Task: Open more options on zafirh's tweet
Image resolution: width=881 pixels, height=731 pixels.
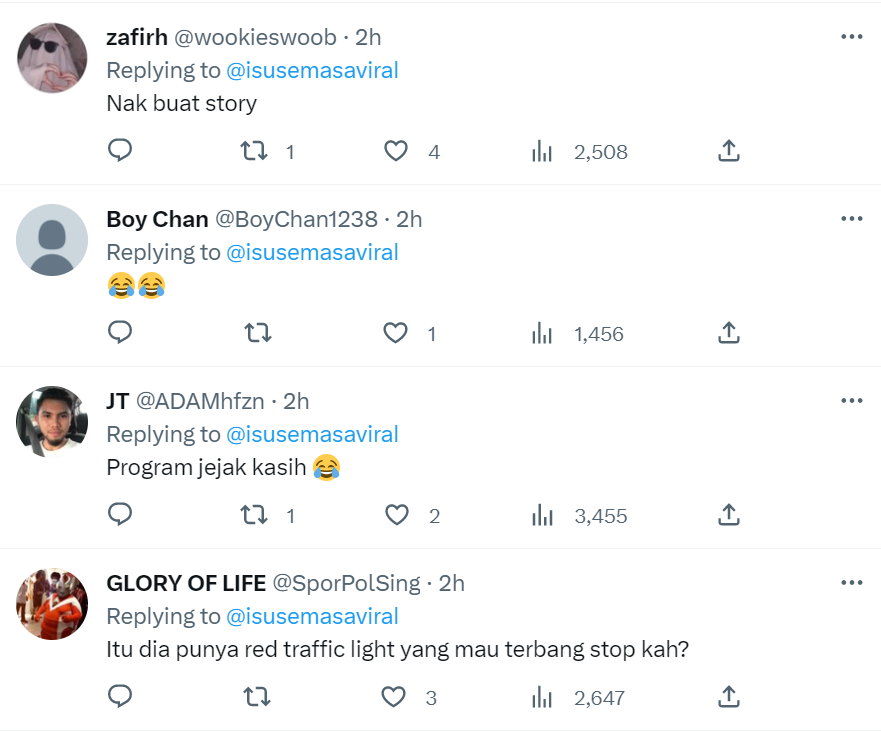Action: (851, 37)
